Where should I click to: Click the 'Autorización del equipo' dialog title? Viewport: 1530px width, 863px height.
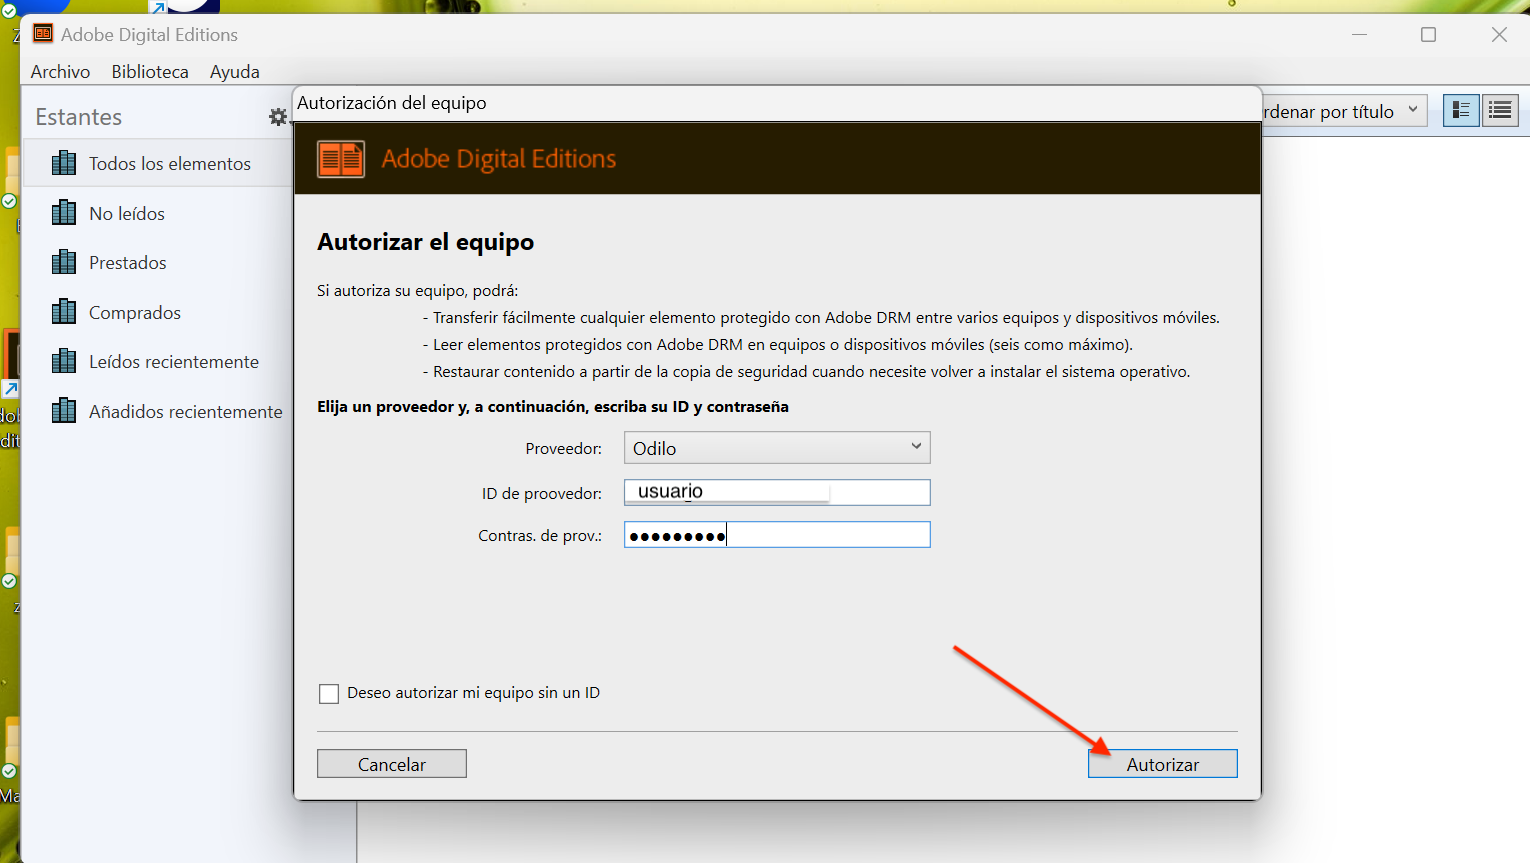click(x=392, y=103)
